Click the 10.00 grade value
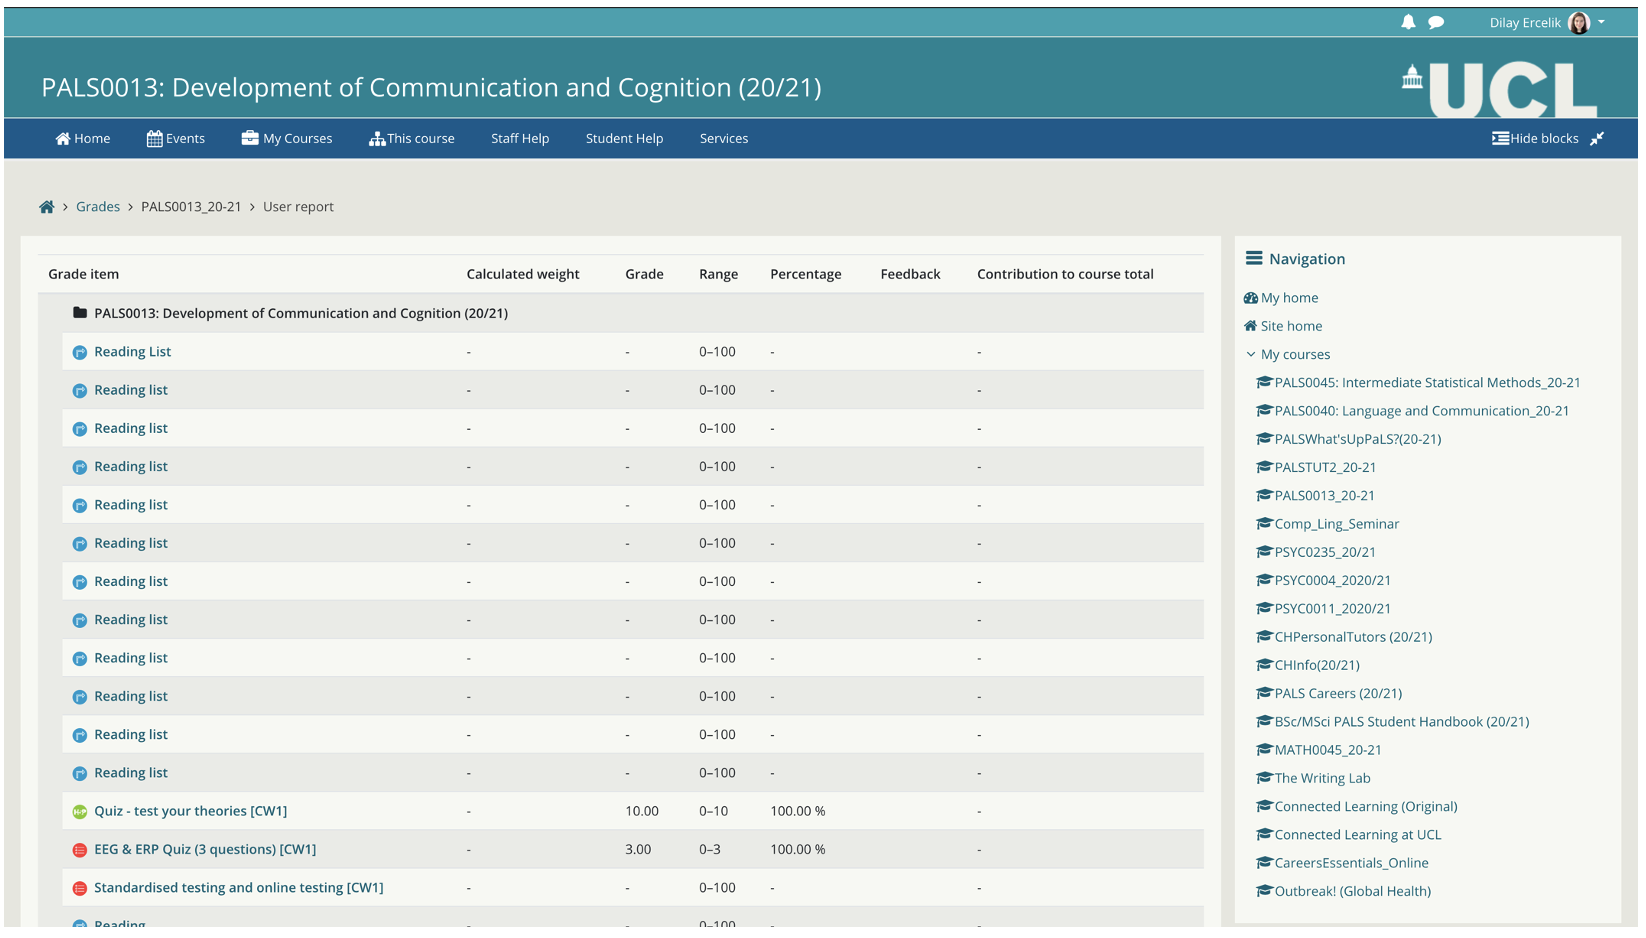This screenshot has width=1646, height=938. 642,811
